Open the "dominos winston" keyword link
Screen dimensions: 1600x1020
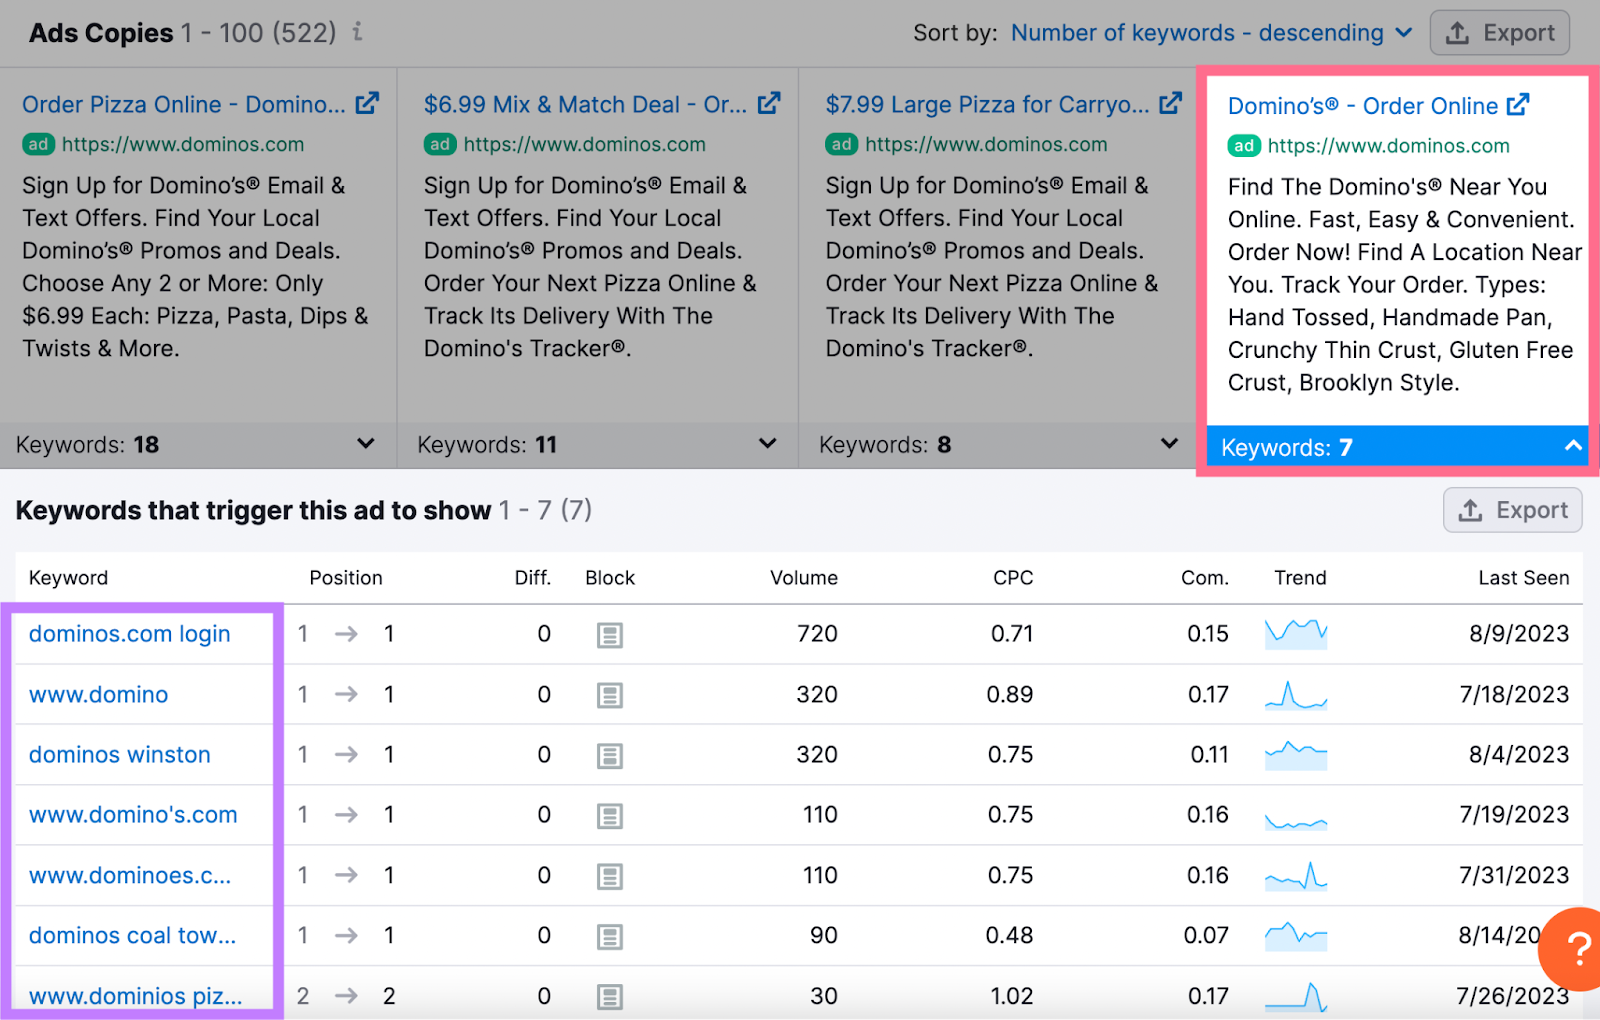click(x=119, y=754)
